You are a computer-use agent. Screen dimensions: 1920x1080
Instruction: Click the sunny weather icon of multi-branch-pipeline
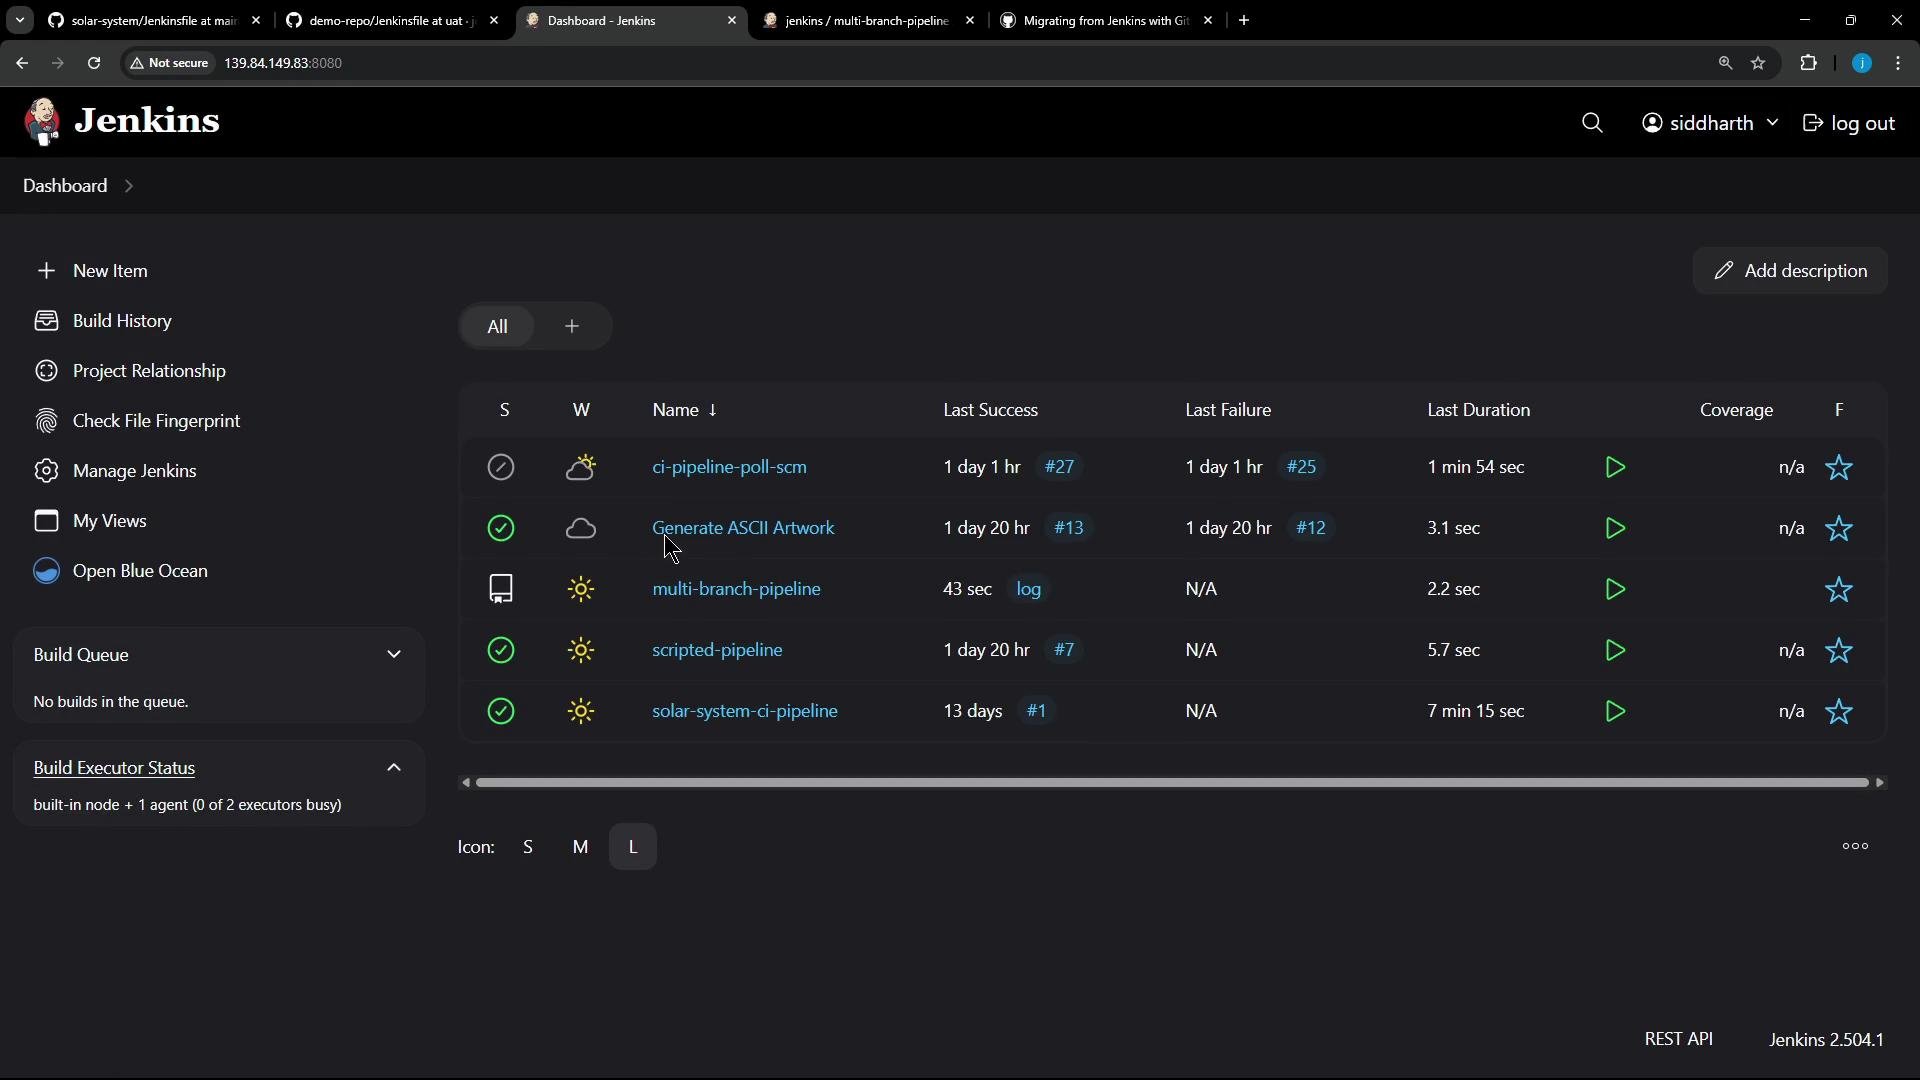tap(581, 589)
